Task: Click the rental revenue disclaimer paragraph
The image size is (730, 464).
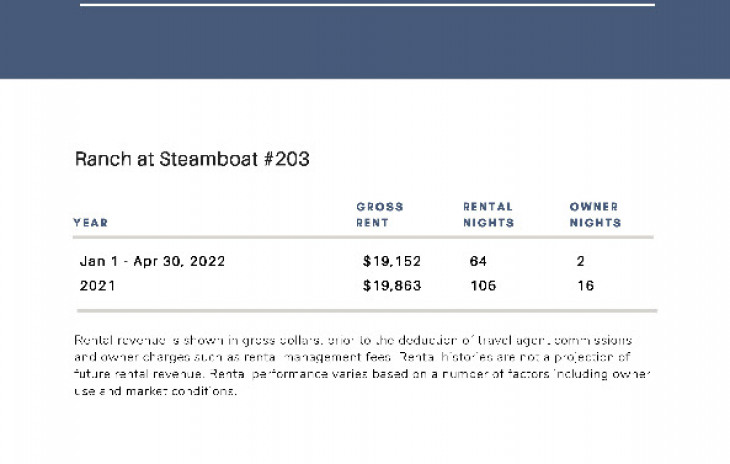Action: click(x=362, y=365)
